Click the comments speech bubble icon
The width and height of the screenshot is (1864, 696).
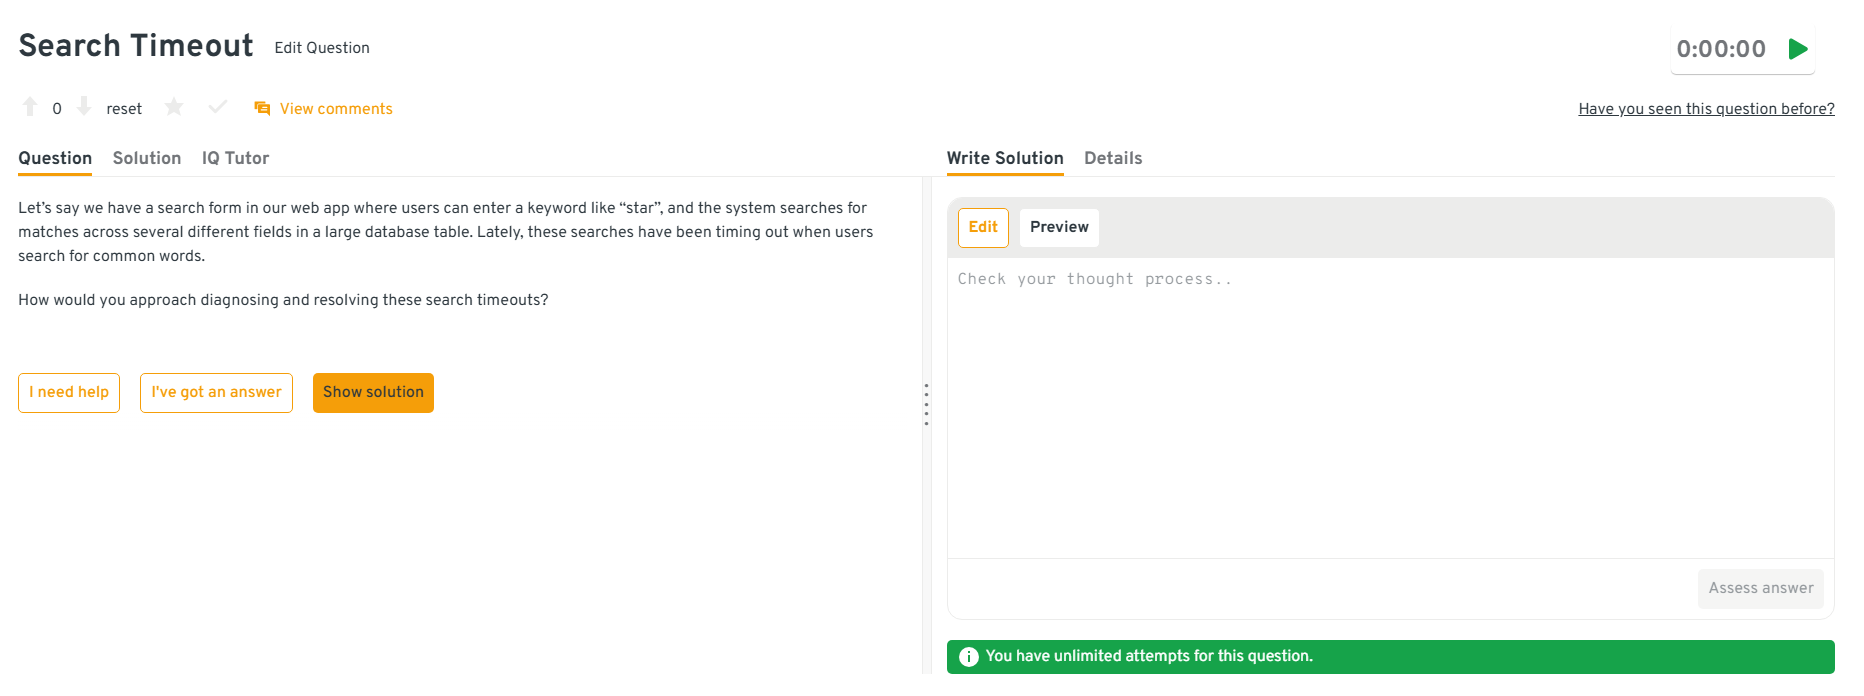pos(262,108)
